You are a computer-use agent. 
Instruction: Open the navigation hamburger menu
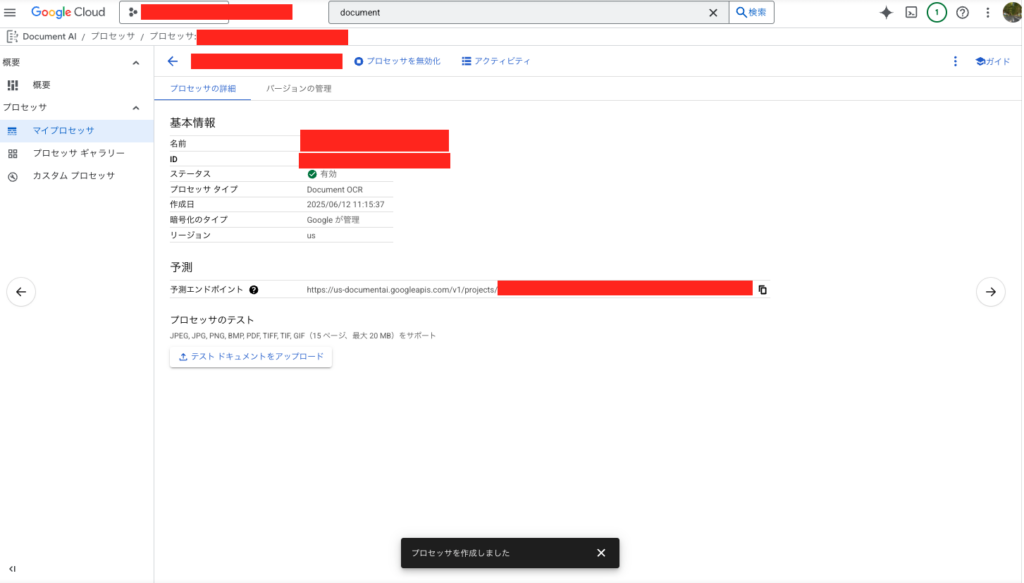[10, 11]
